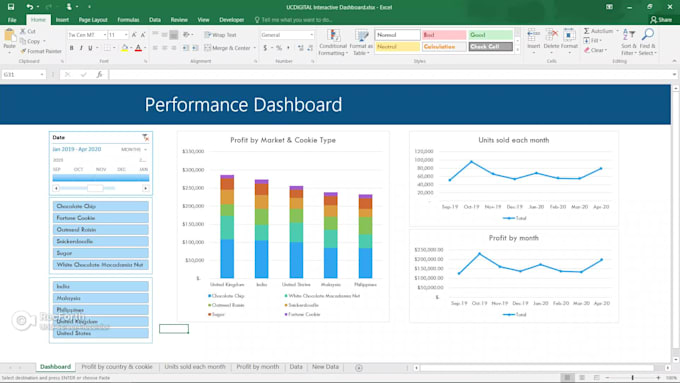Click the Format Painter brush
The height and width of the screenshot is (383, 680).
pyautogui.click(x=23, y=51)
